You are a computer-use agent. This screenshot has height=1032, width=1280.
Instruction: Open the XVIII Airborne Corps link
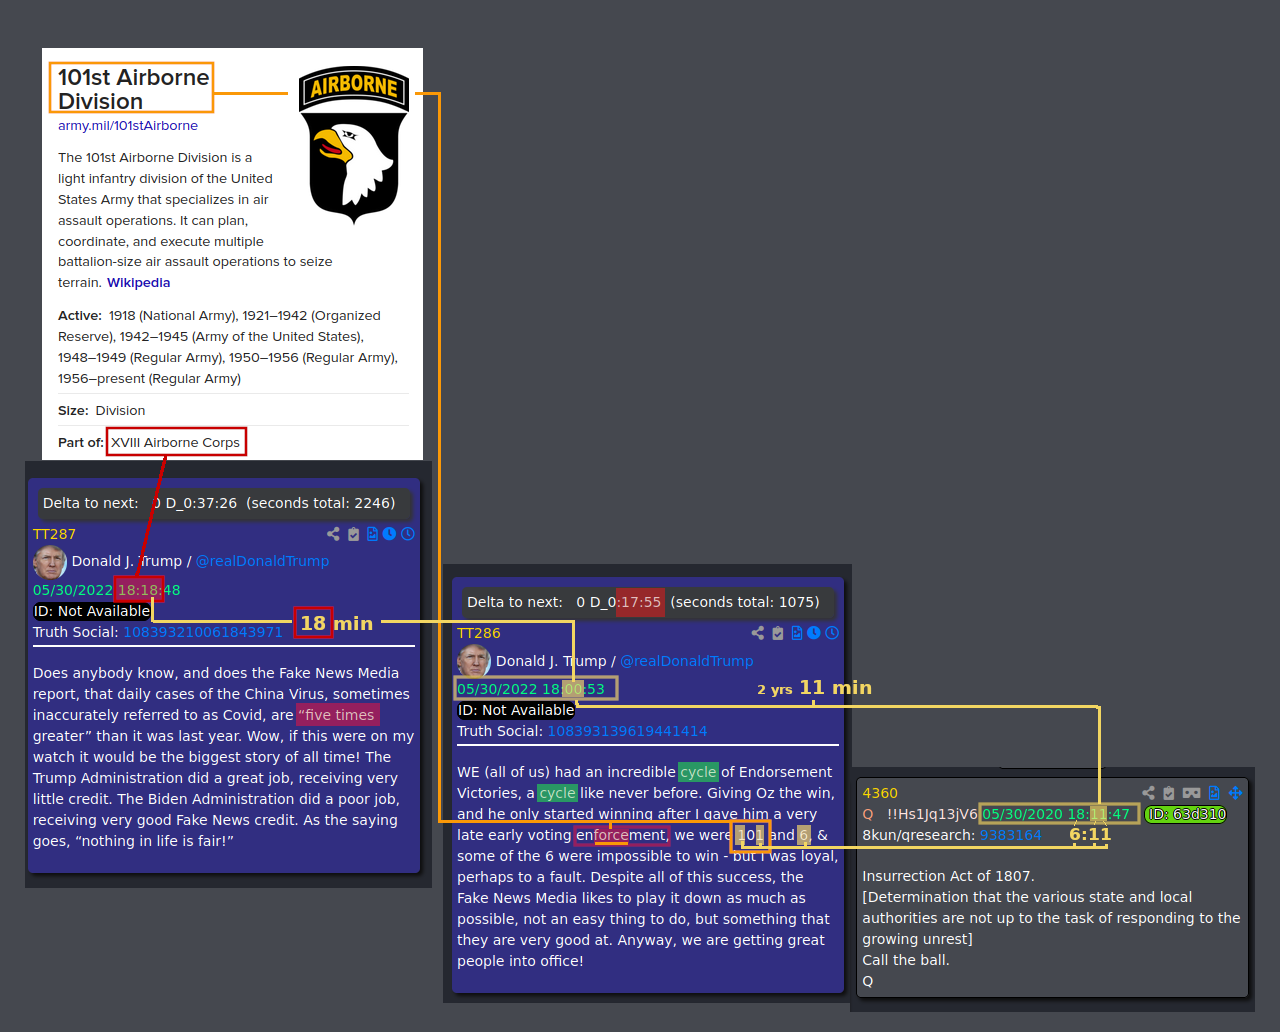(175, 442)
